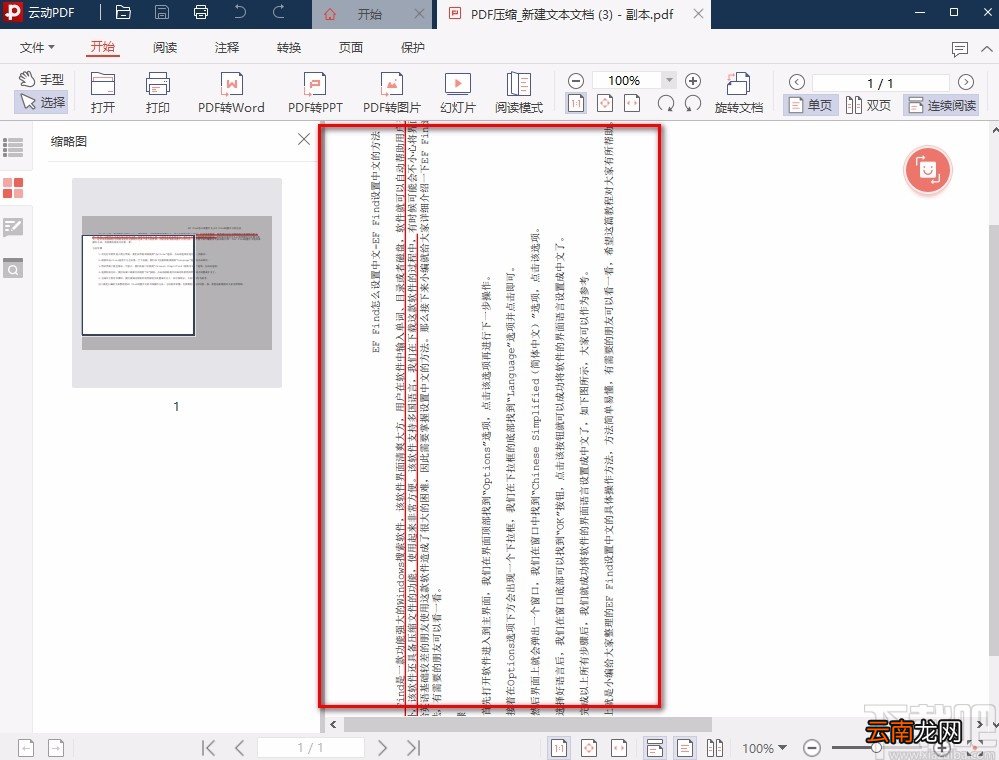
Task: Click the redo arrow in title bar
Action: 278,12
